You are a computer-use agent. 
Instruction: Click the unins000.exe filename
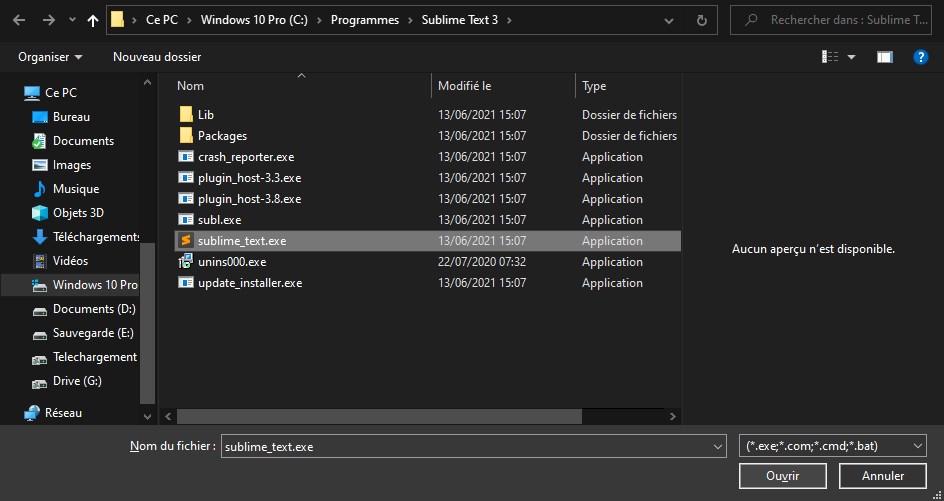(x=232, y=262)
